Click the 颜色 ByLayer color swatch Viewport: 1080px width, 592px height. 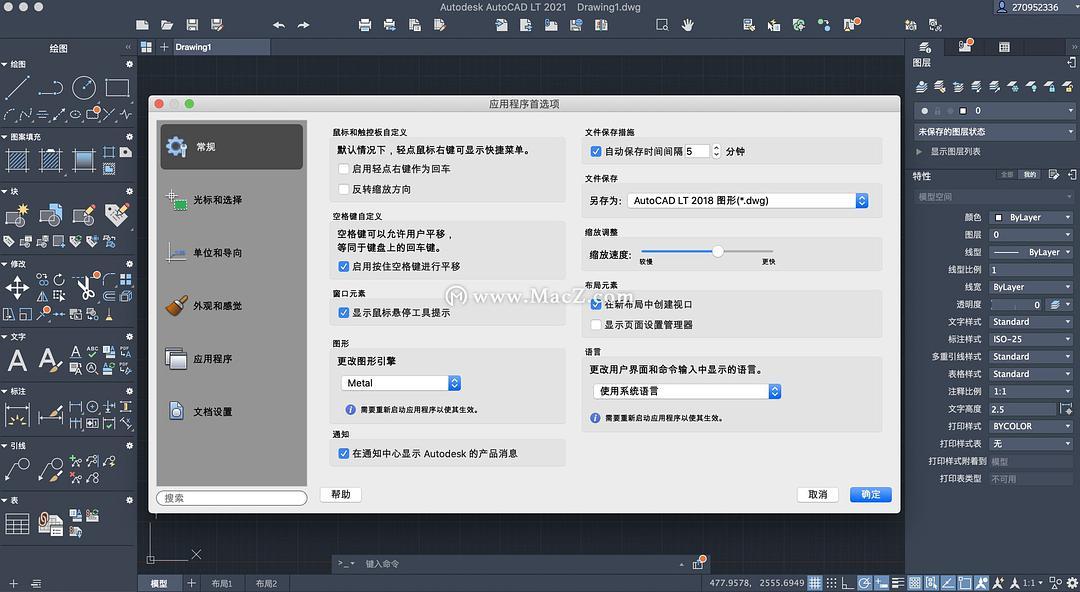[x=998, y=217]
